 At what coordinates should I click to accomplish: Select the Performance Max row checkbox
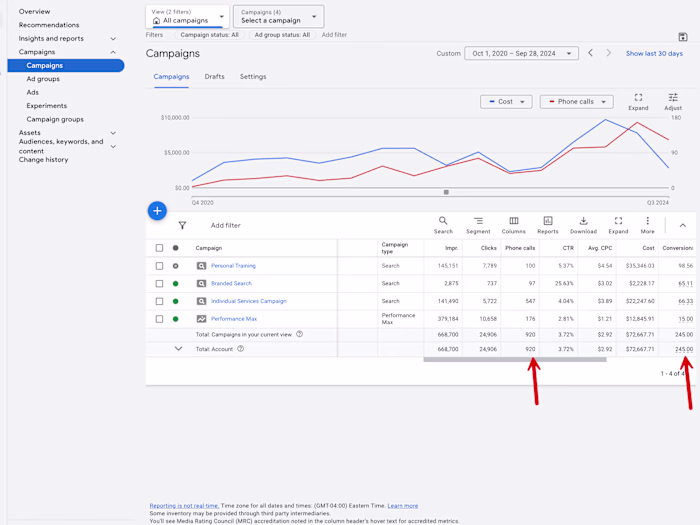click(159, 319)
